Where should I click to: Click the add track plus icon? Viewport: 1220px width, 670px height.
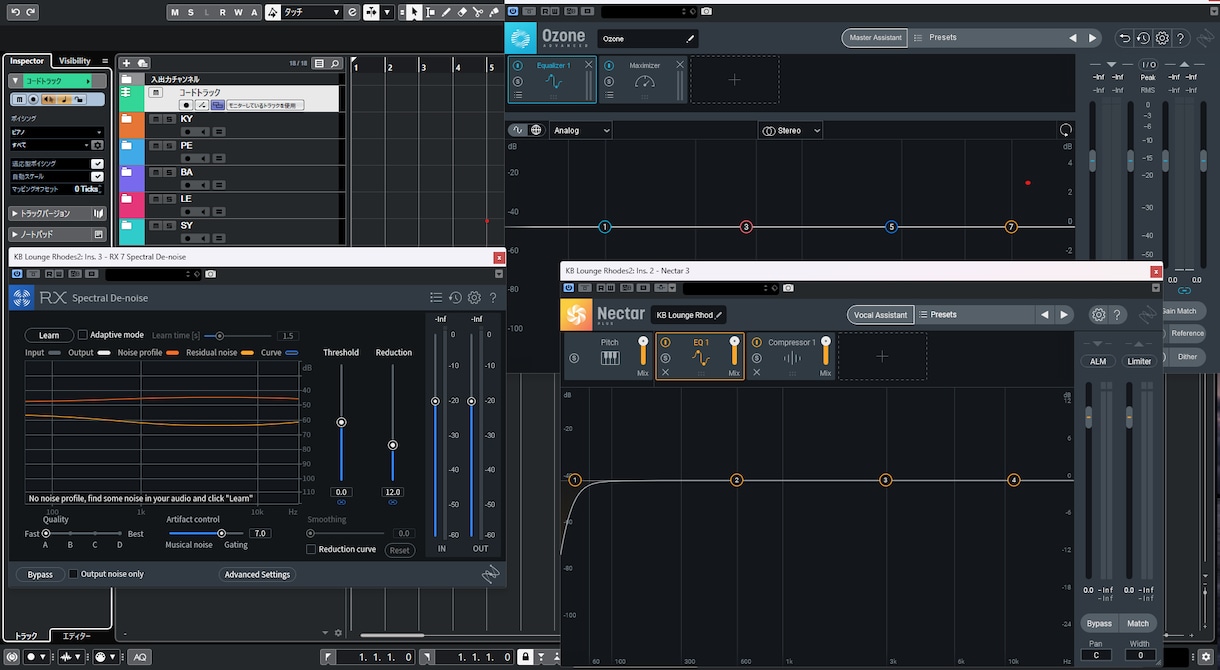[x=127, y=63]
